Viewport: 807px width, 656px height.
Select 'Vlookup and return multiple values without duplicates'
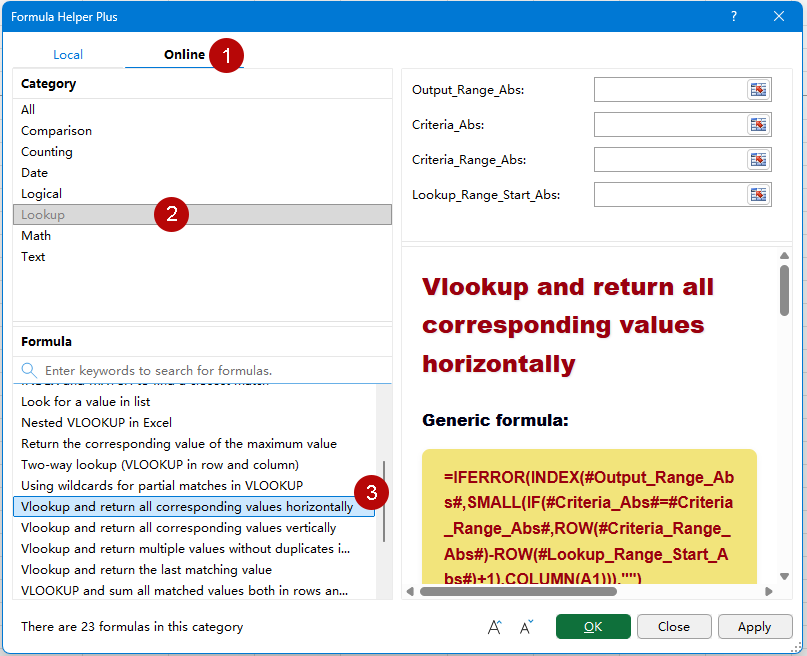[195, 549]
